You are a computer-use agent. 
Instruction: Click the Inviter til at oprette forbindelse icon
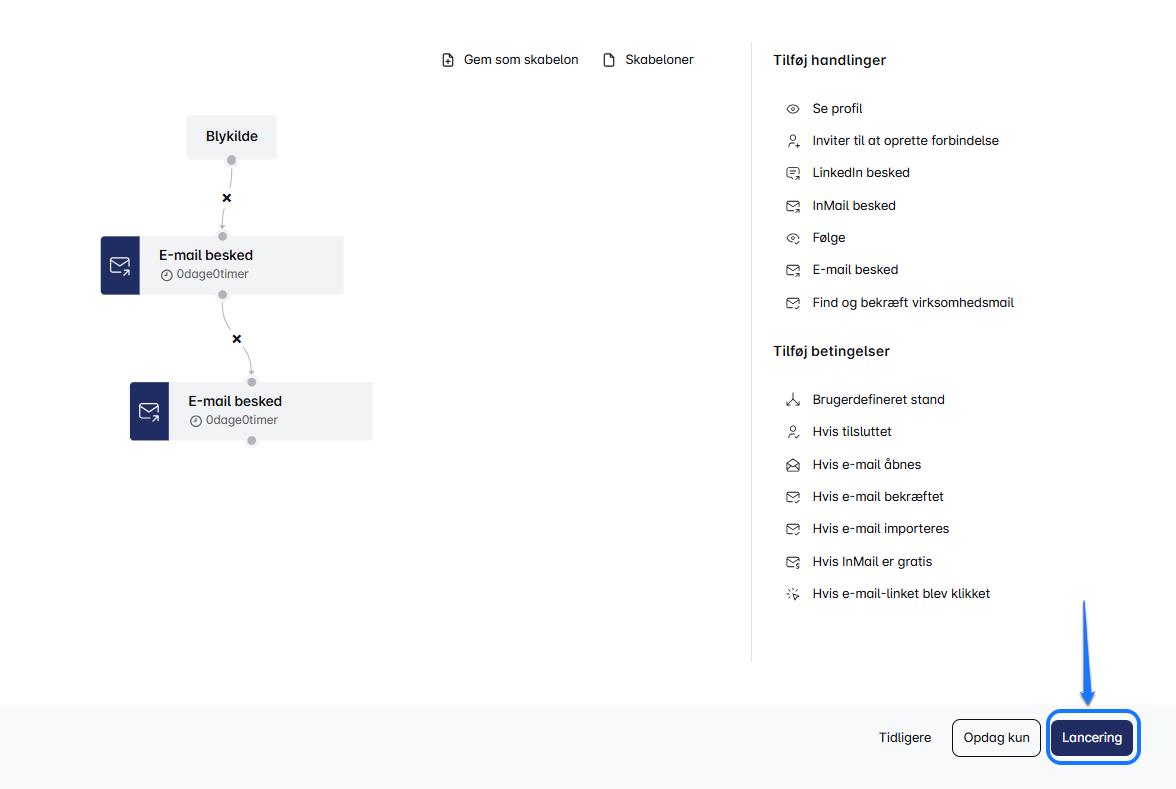(x=793, y=141)
